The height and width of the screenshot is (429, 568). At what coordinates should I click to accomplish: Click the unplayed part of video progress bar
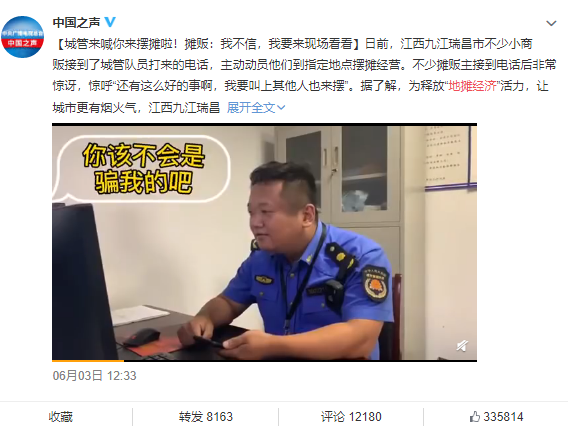[x=300, y=361]
